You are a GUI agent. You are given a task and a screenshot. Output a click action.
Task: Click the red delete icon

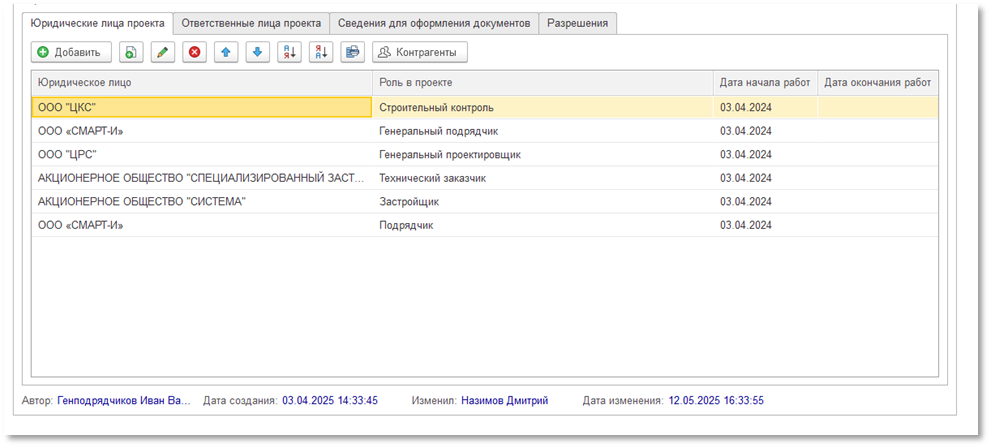tap(195, 52)
